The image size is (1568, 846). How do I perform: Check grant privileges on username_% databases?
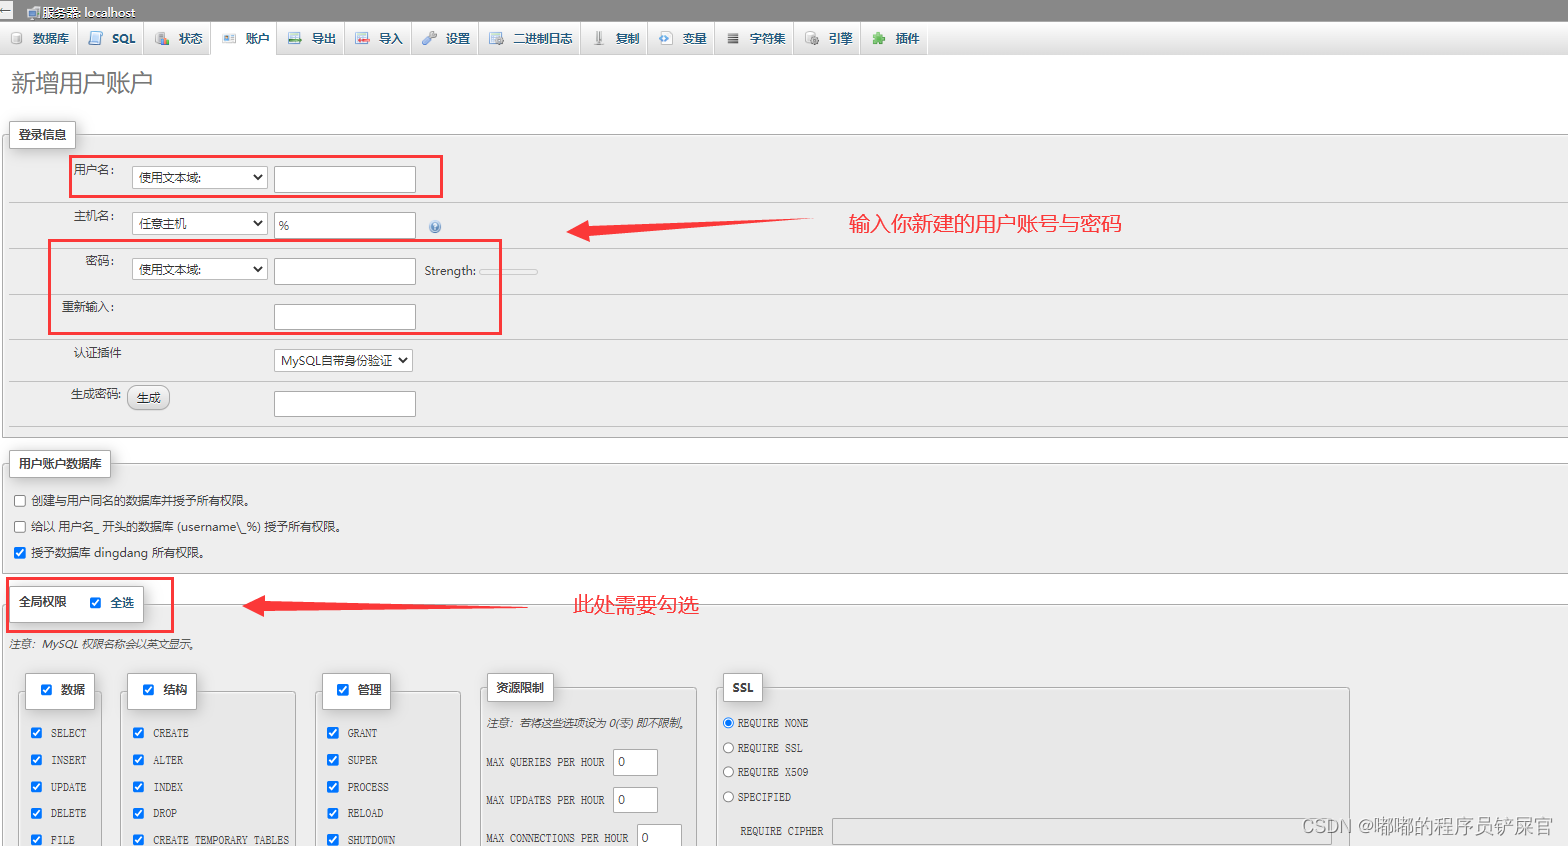(x=20, y=527)
